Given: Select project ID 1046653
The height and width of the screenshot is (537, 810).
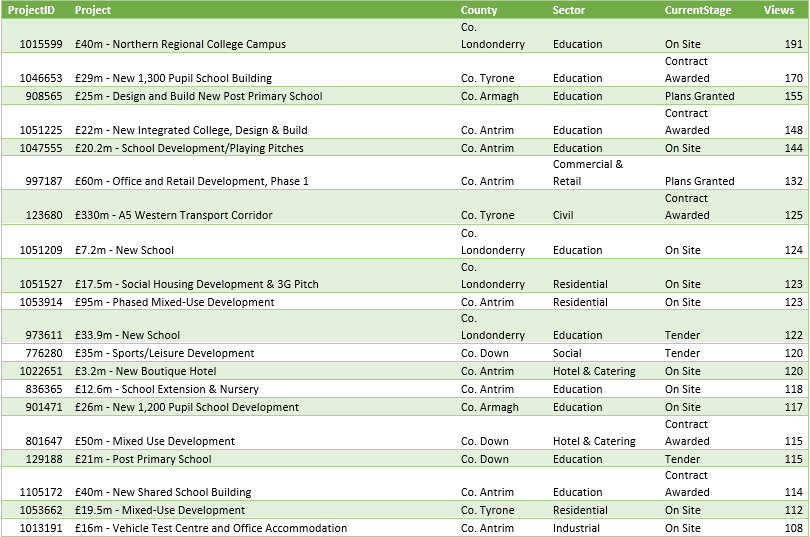Looking at the screenshot, I should click(x=41, y=78).
